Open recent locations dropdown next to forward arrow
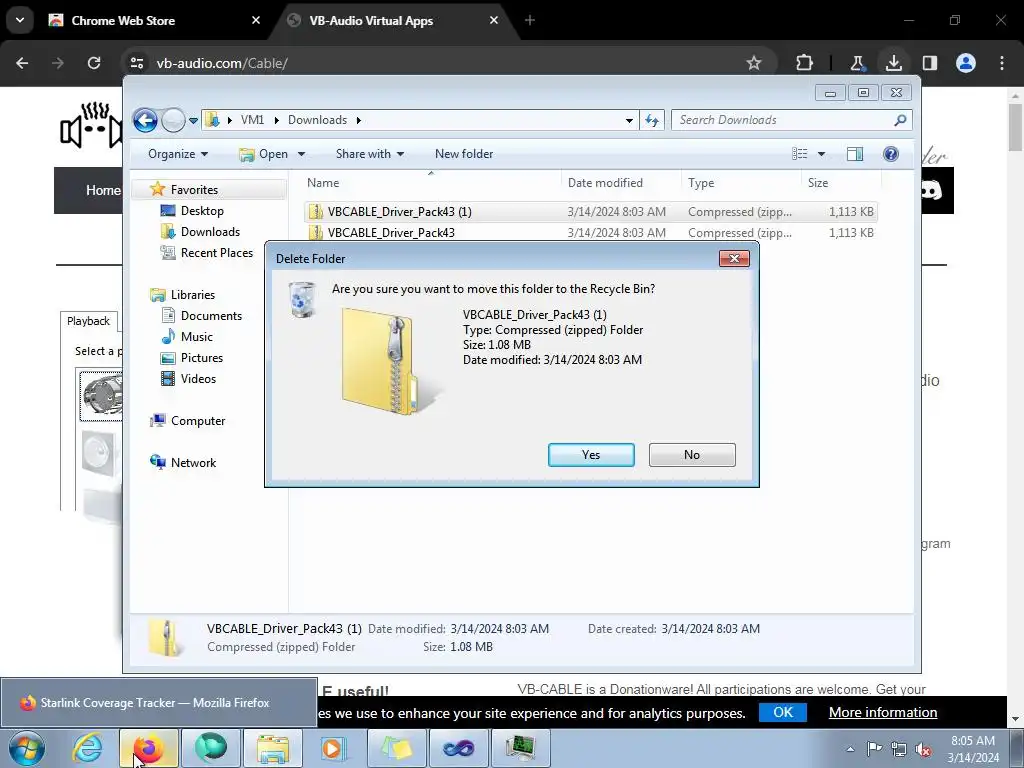Image resolution: width=1024 pixels, height=768 pixels. (193, 121)
